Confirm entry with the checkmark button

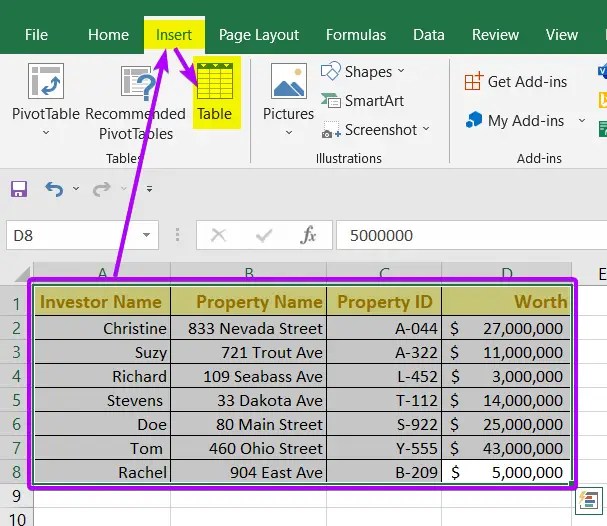point(264,235)
